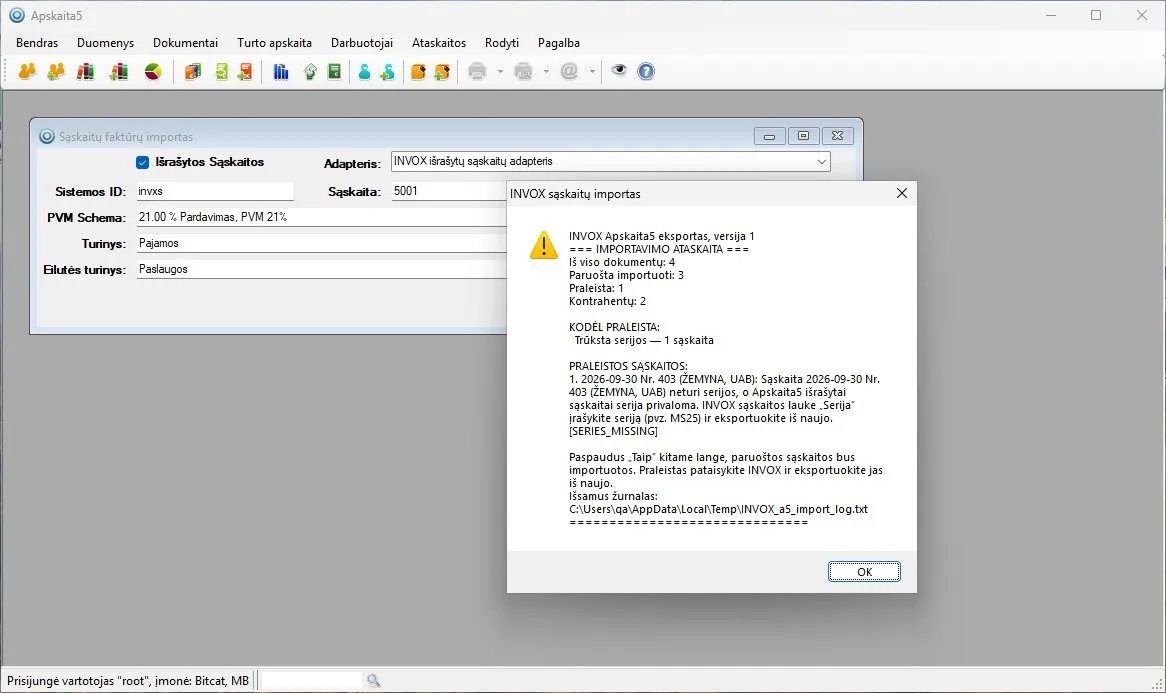Toggle the eye visibility toolbar icon
This screenshot has width=1166, height=693.
[x=619, y=71]
